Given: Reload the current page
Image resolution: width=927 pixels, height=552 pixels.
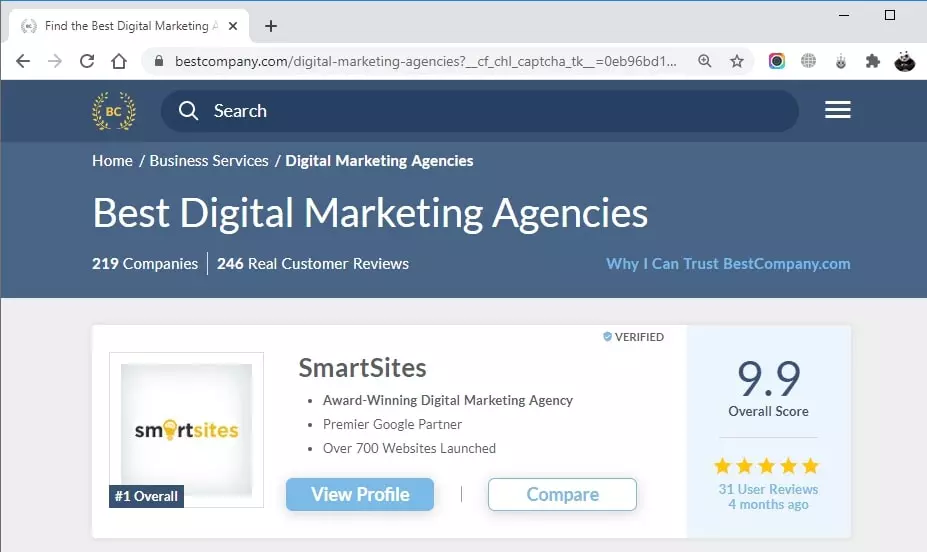Looking at the screenshot, I should 87,61.
